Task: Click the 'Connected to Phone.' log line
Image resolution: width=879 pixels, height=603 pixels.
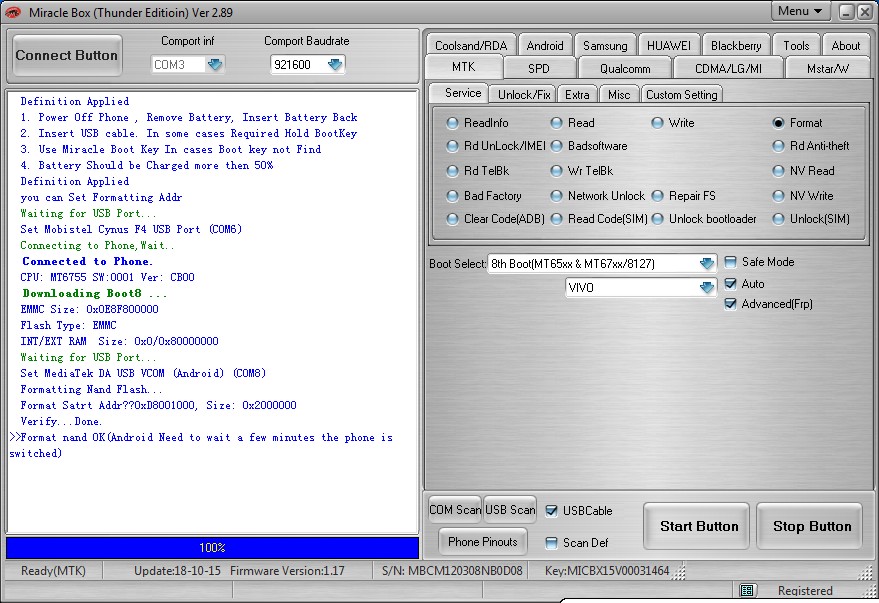Action: pos(87,261)
